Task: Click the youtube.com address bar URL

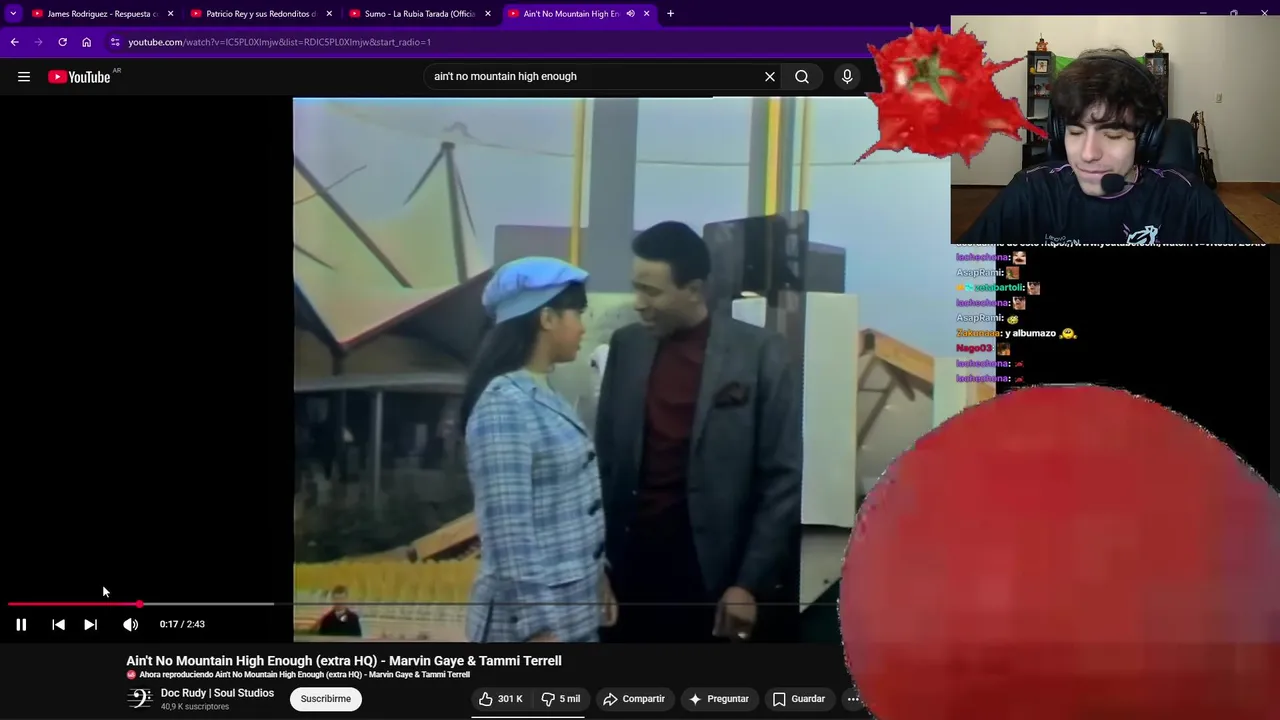Action: coord(279,42)
